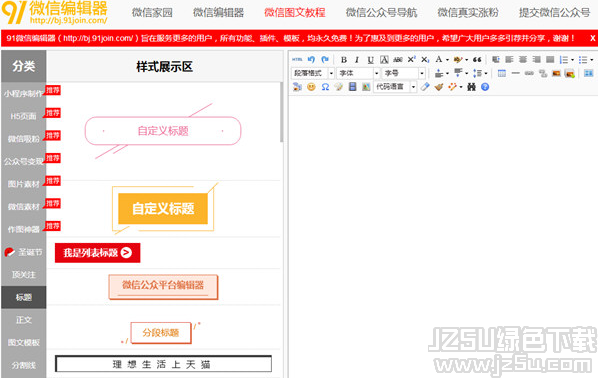Go to 微信编辑器 nav tab
Viewport: 598px width, 378px height.
(x=219, y=13)
